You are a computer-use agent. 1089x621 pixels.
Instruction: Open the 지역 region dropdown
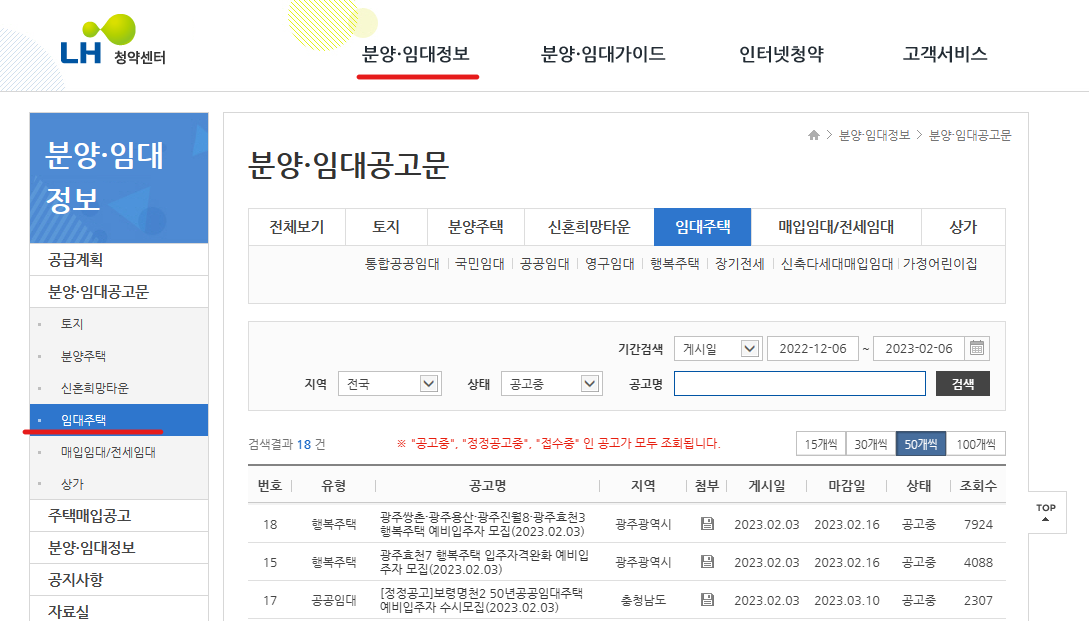click(389, 382)
